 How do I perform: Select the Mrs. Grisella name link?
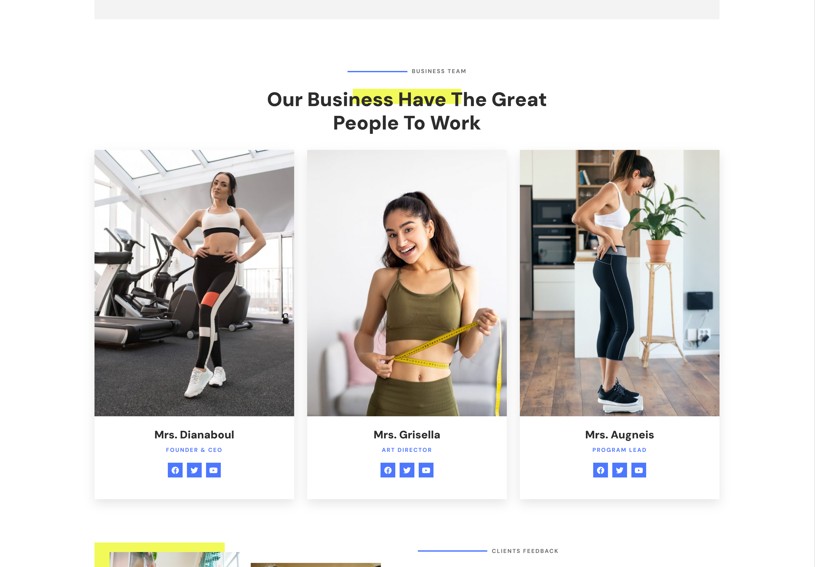pyautogui.click(x=407, y=434)
